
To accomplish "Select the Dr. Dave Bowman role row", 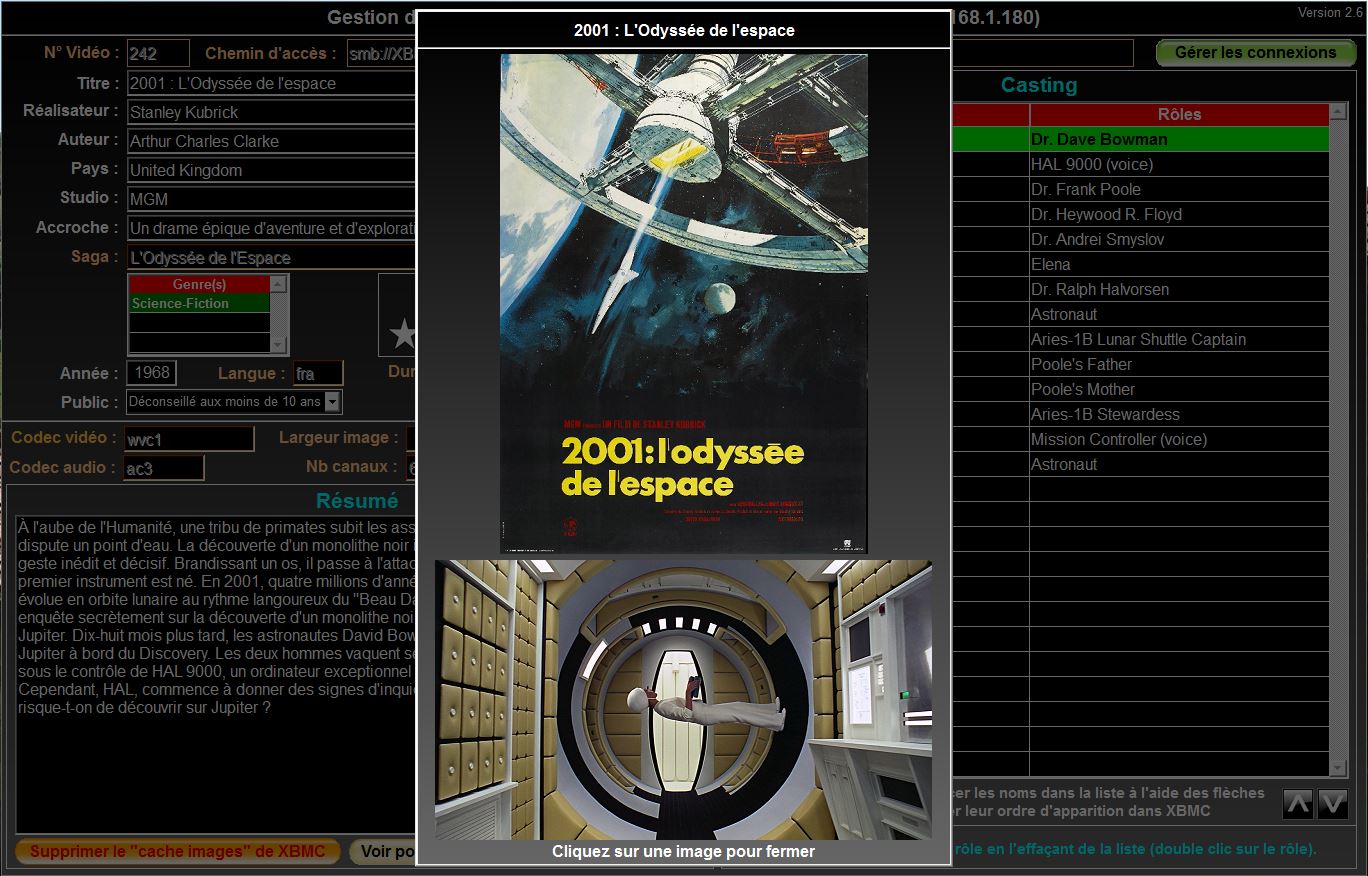I will click(x=1180, y=139).
